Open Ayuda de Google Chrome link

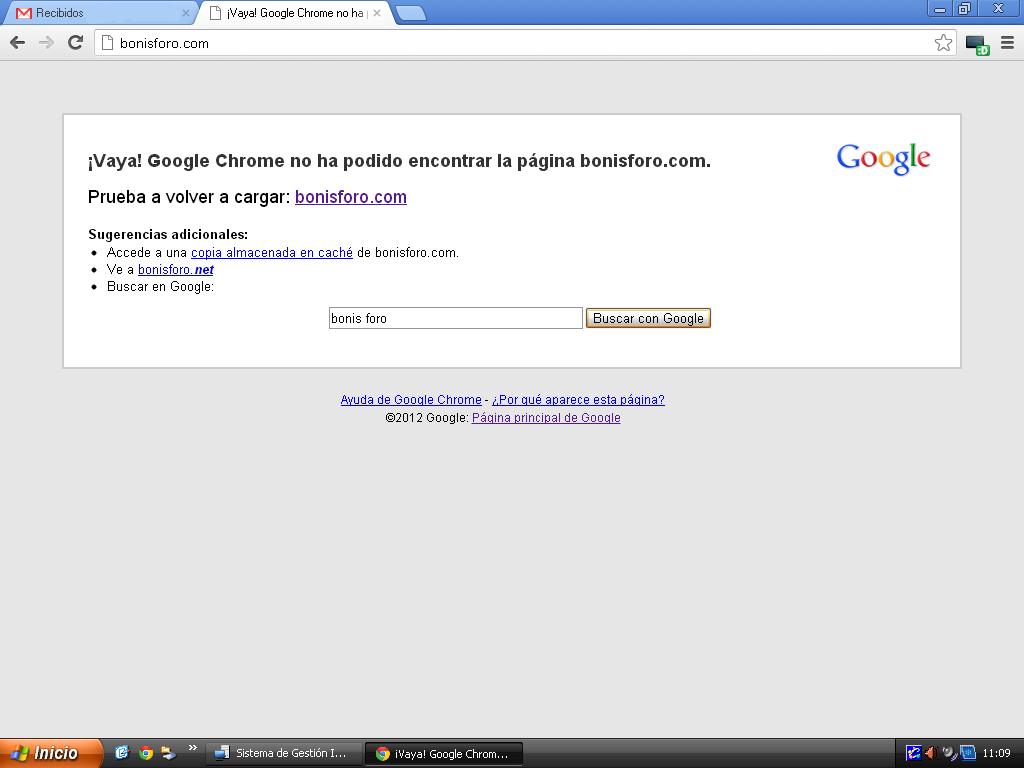pos(411,400)
